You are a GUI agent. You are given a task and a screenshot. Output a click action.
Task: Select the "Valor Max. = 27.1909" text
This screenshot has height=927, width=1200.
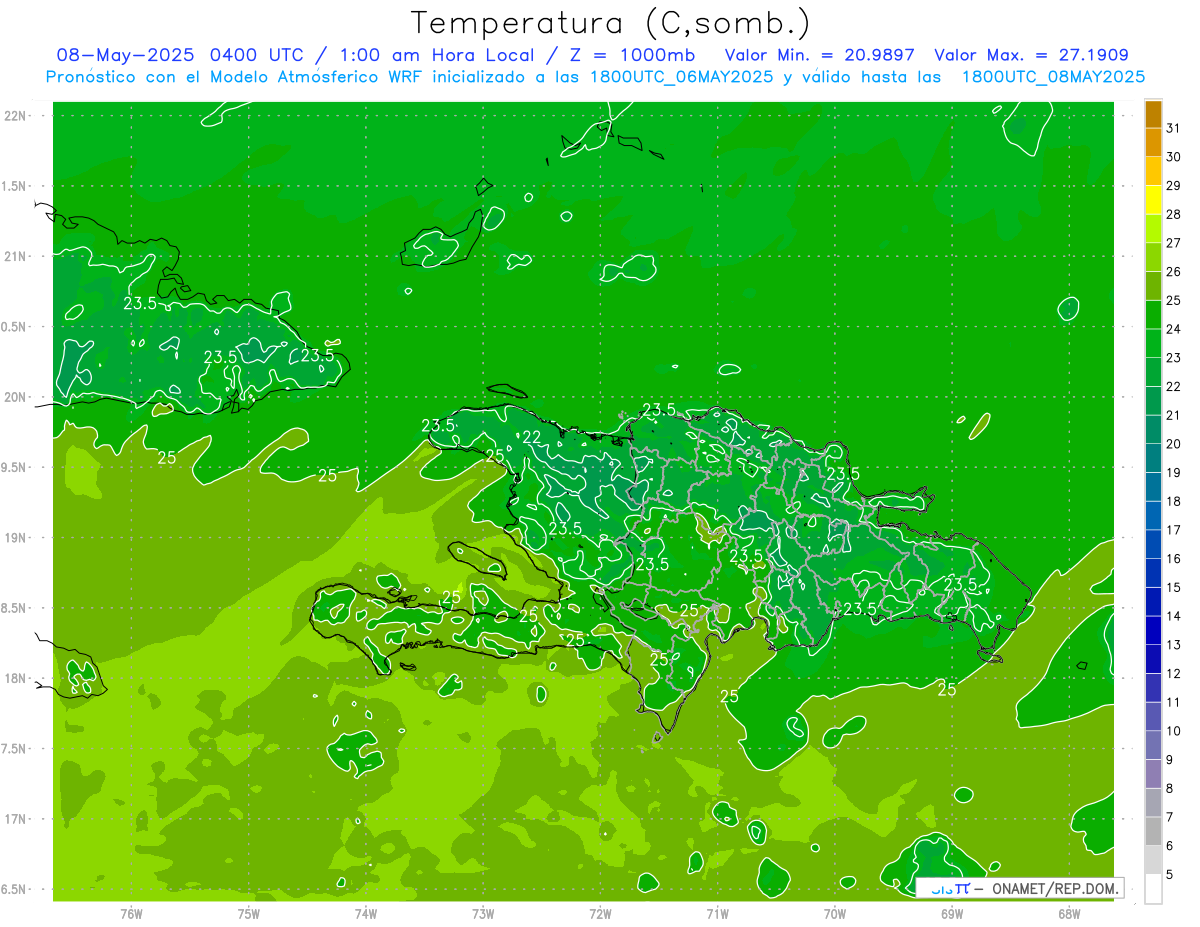1031,55
